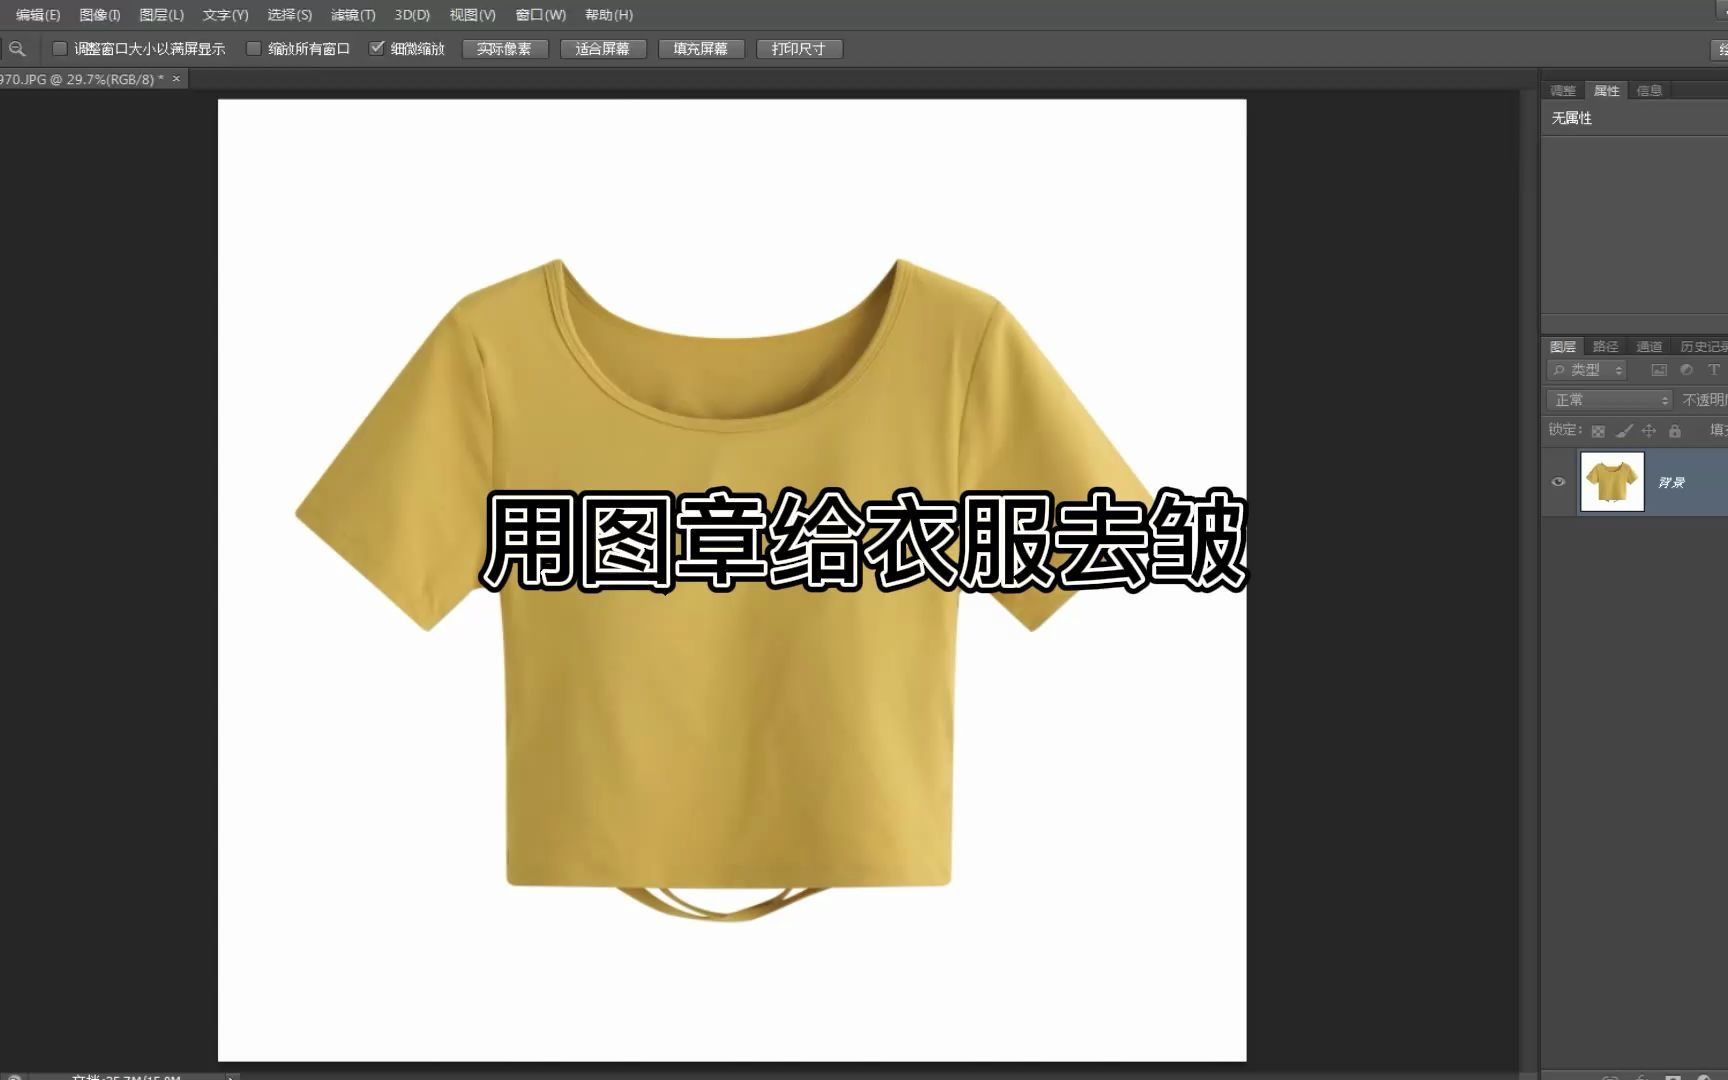Enable the 缩放所有窗口 checkbox

pyautogui.click(x=254, y=47)
